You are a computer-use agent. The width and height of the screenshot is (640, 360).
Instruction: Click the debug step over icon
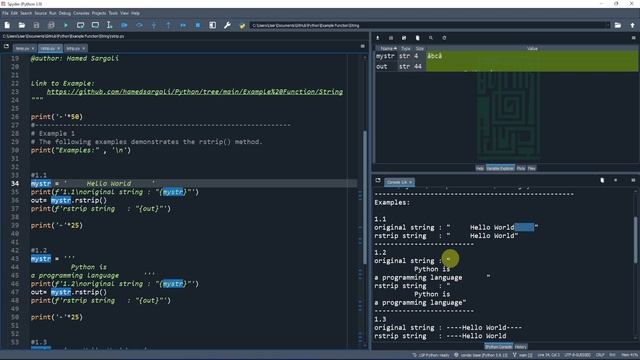(139, 25)
